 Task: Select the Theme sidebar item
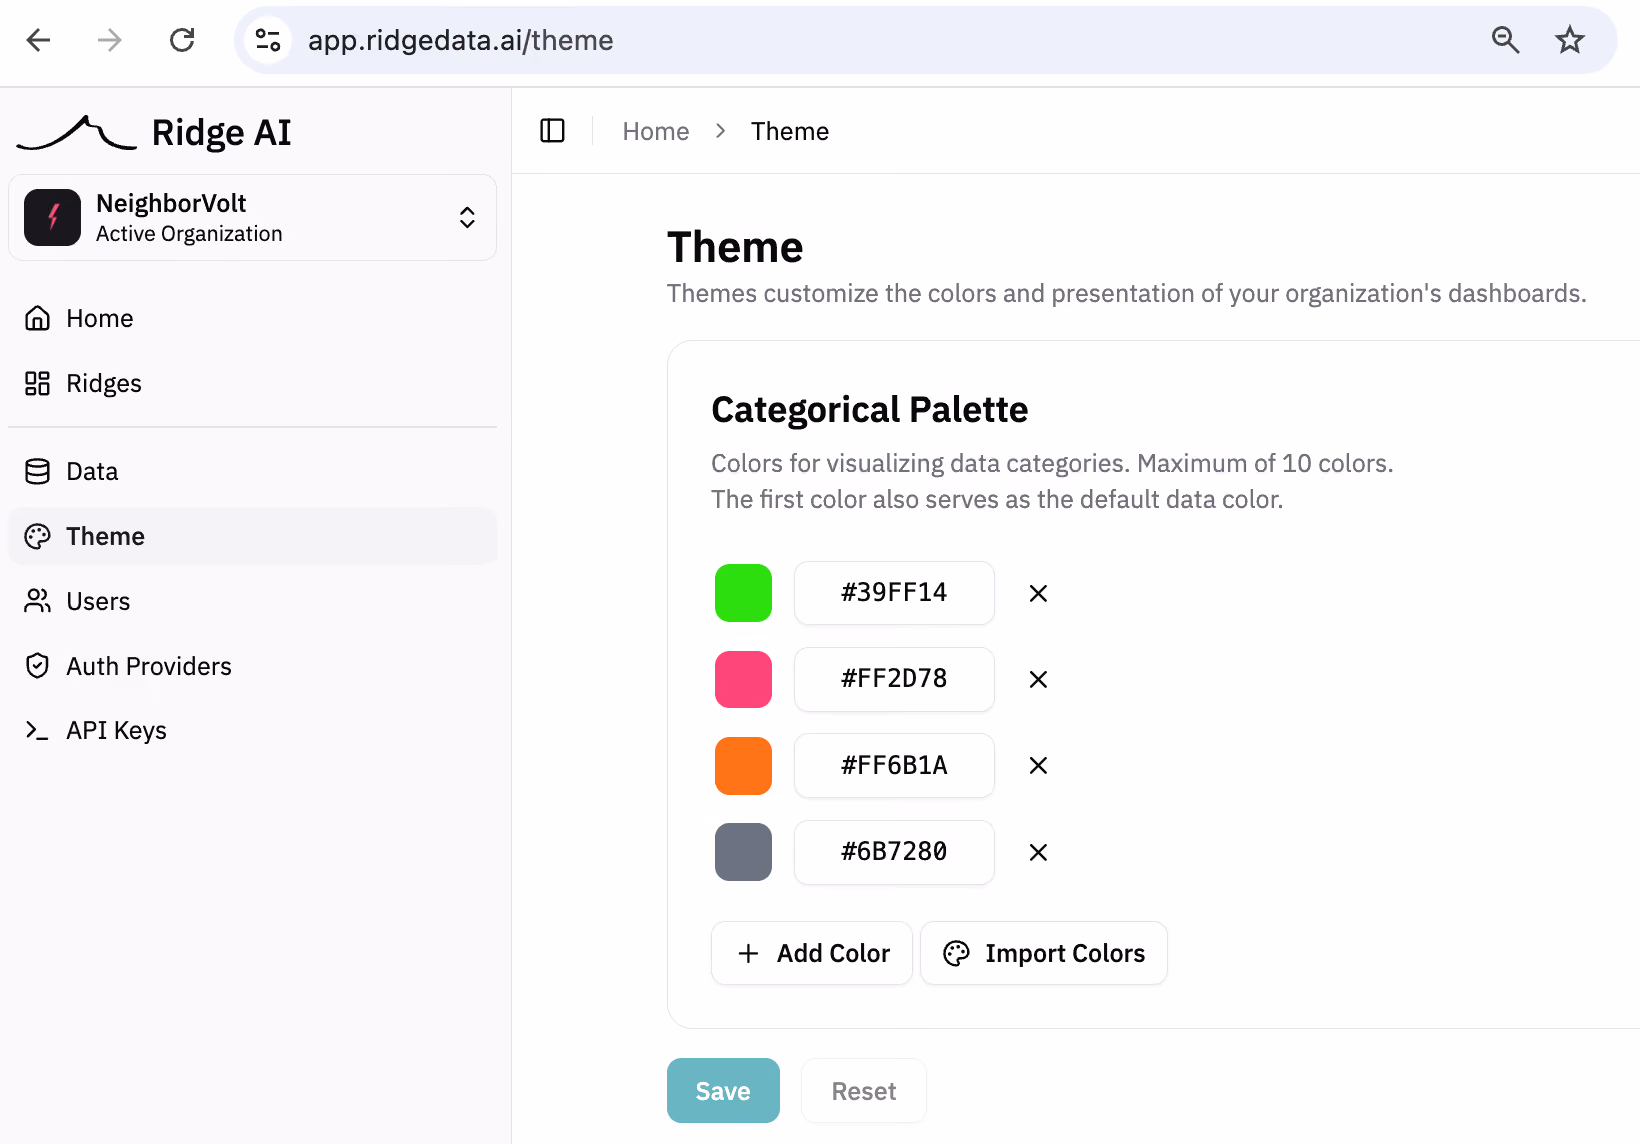(252, 536)
